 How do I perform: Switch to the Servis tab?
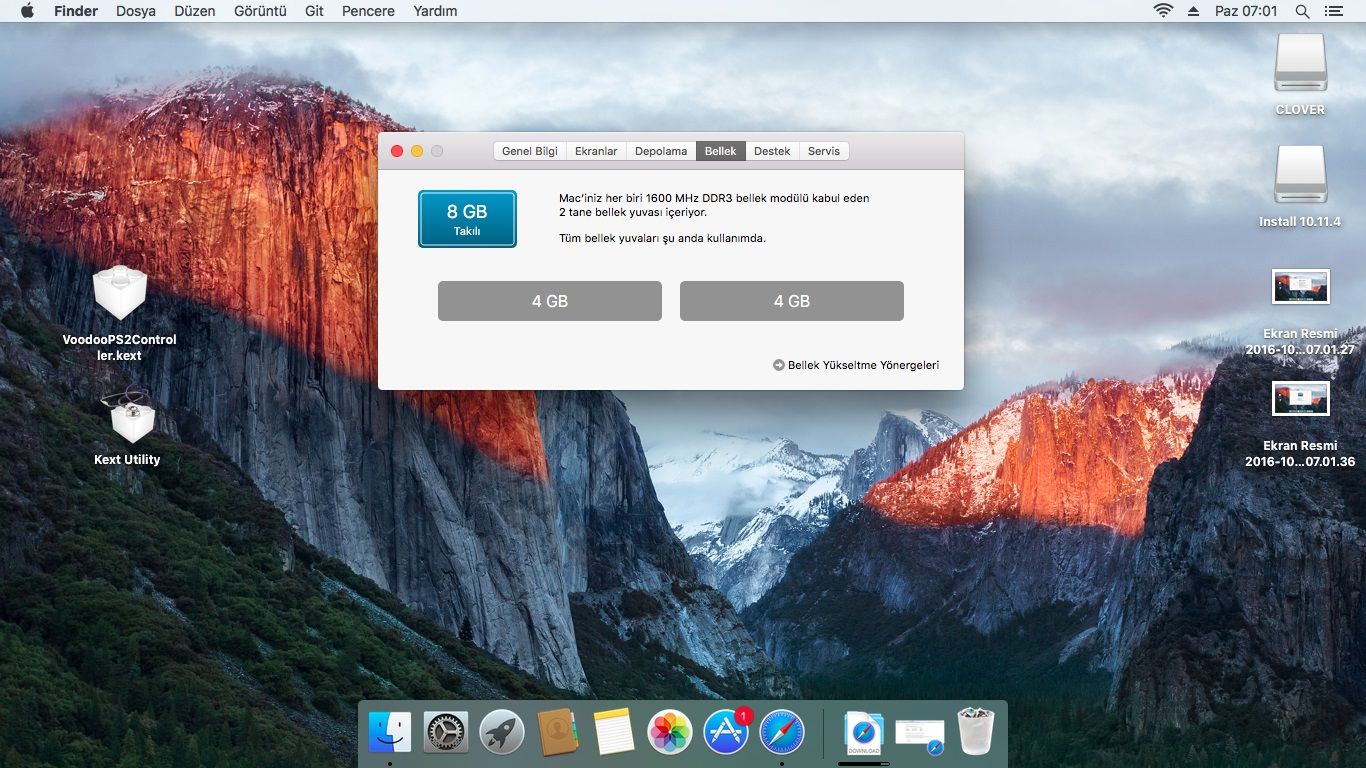point(824,151)
